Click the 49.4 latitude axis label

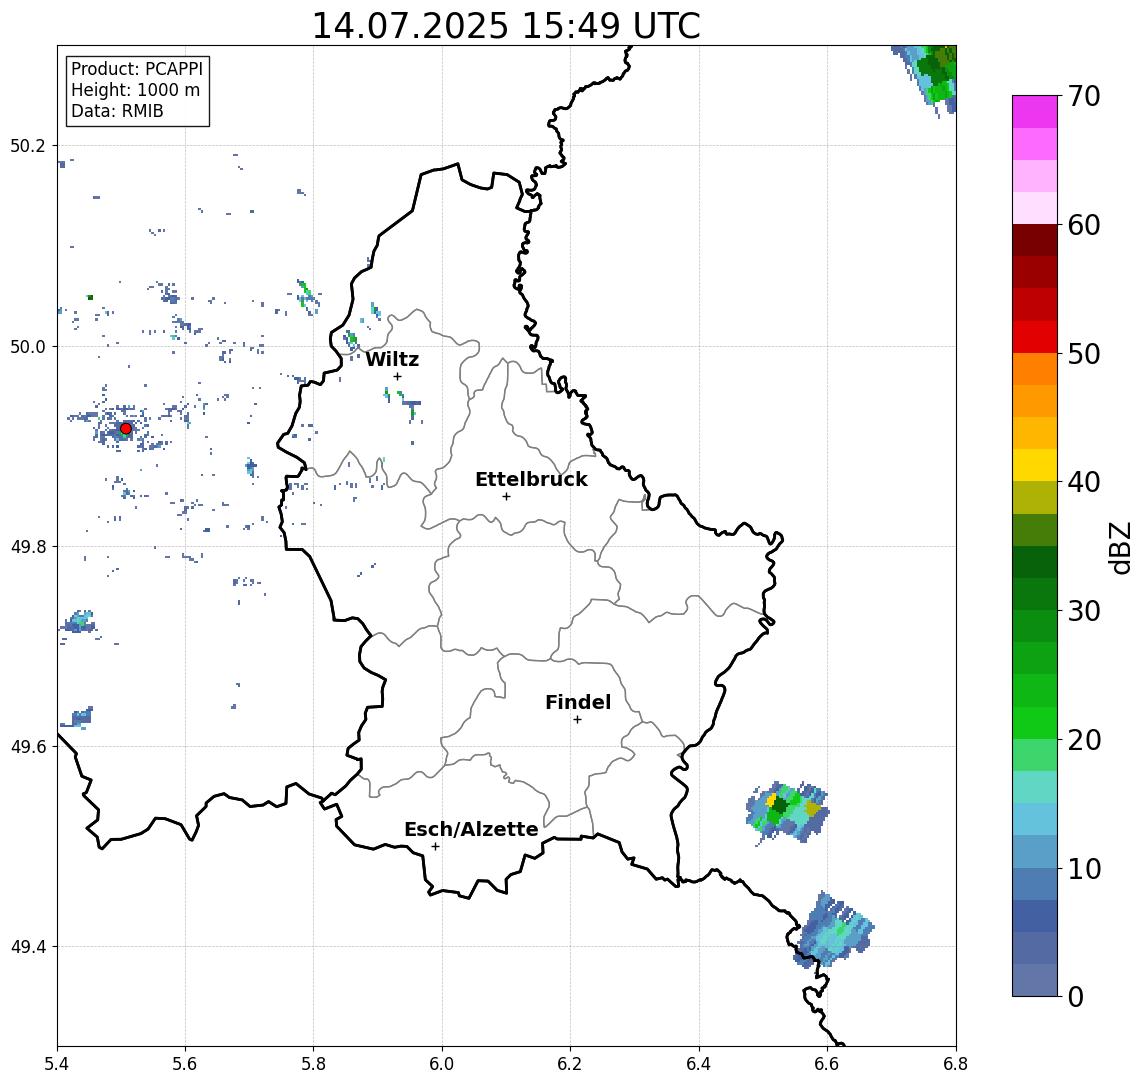click(28, 947)
